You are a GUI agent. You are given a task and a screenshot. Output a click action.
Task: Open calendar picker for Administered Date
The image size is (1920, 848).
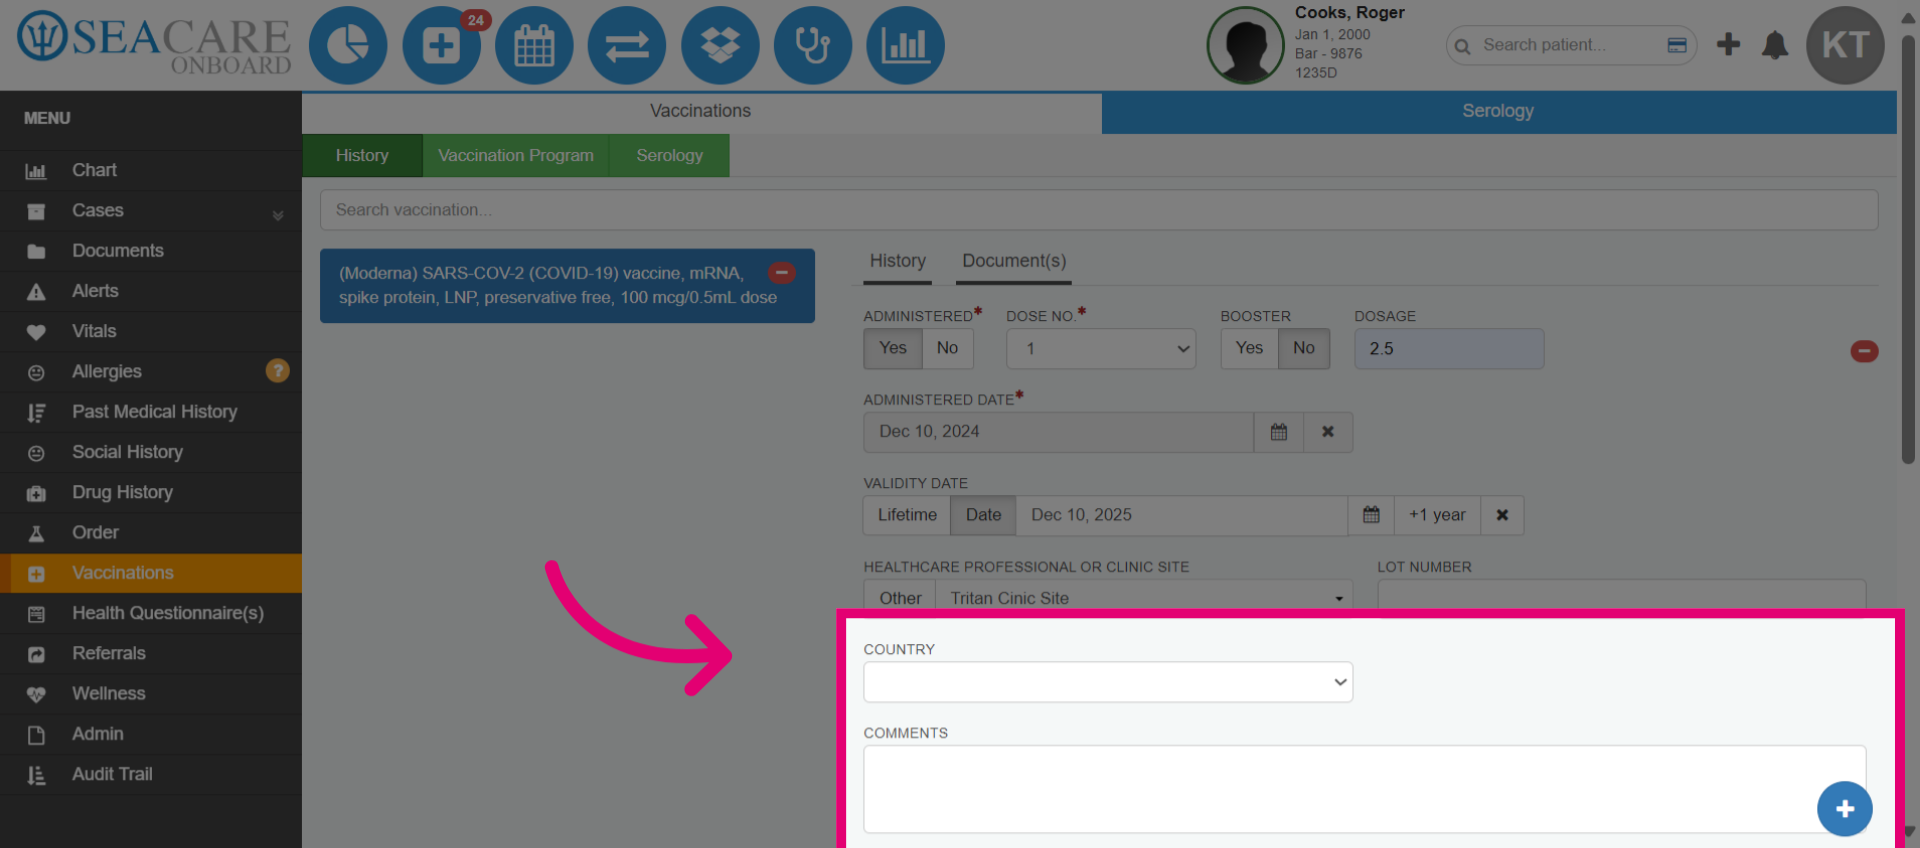coord(1279,432)
